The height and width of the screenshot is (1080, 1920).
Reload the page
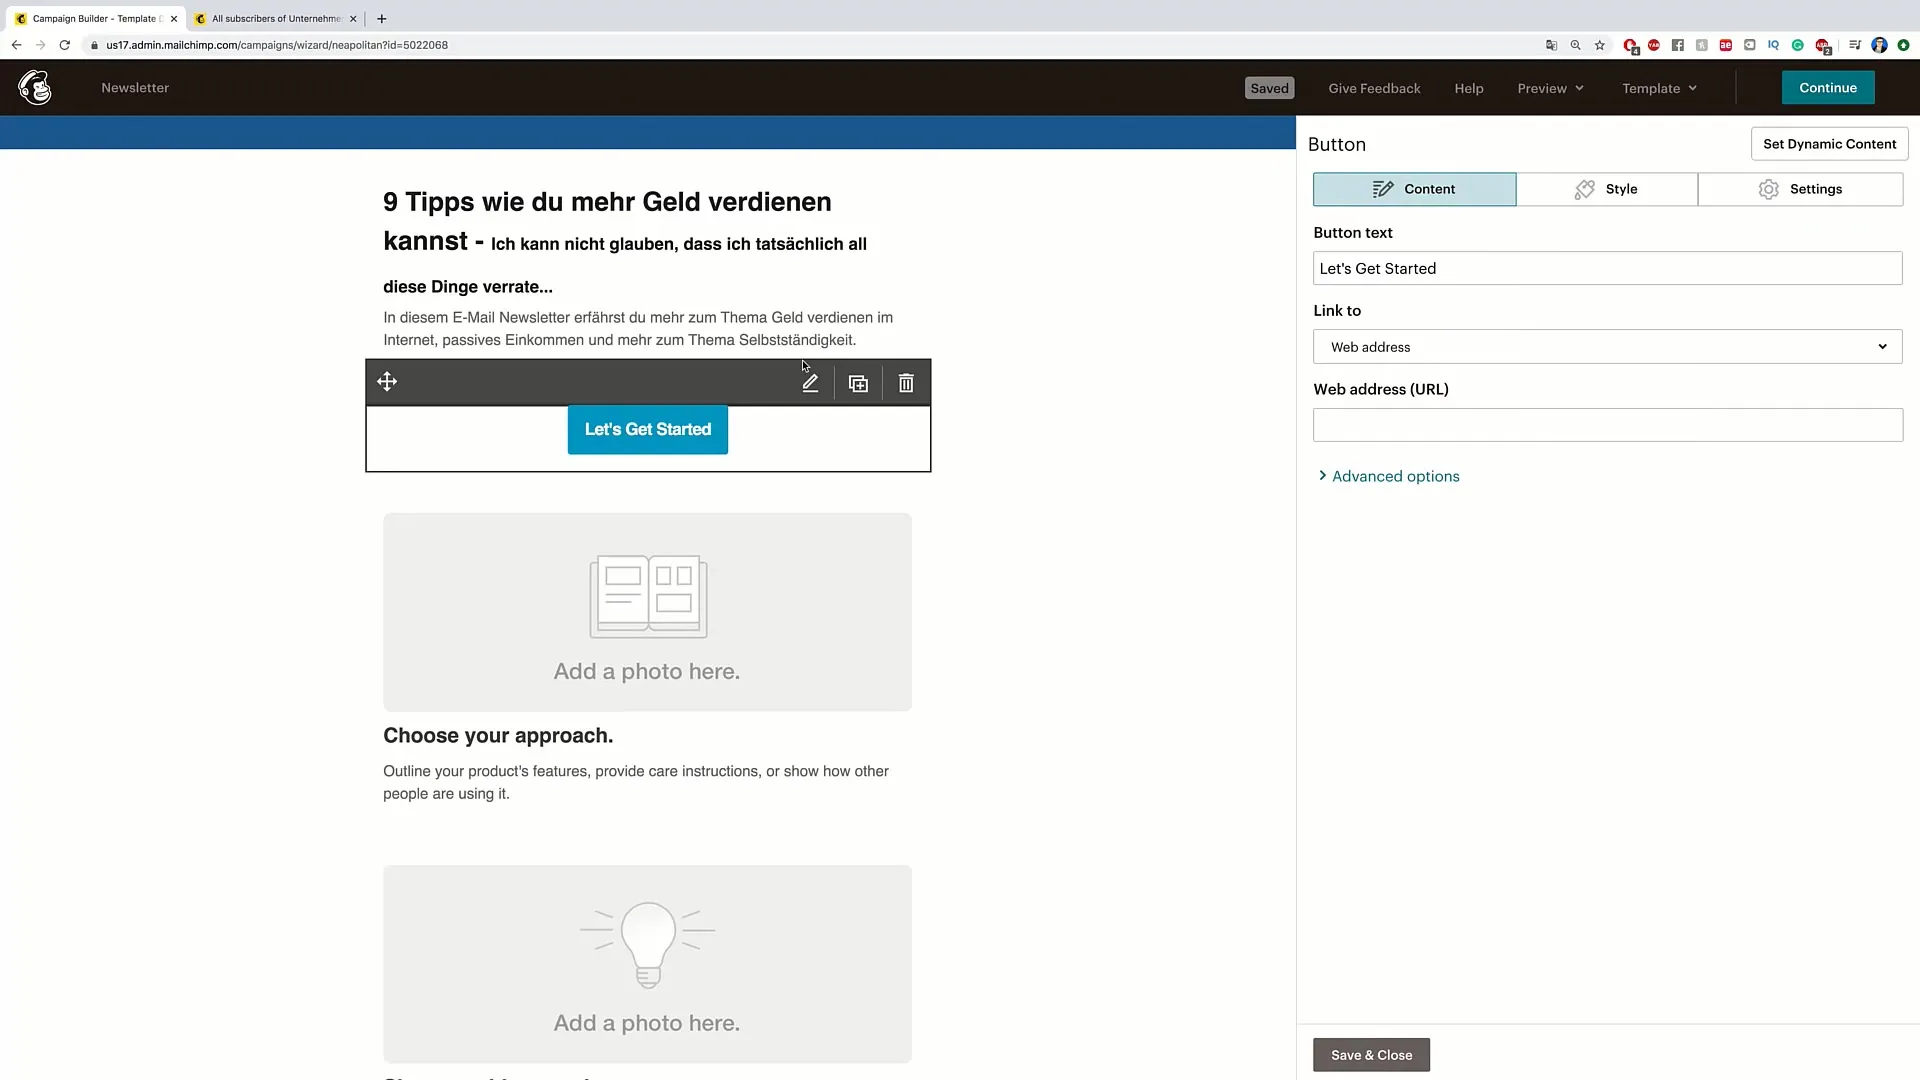[65, 45]
